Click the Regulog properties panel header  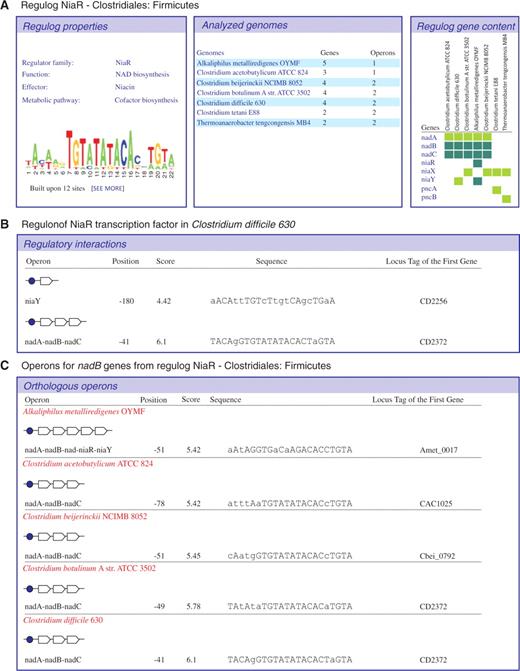click(x=101, y=26)
